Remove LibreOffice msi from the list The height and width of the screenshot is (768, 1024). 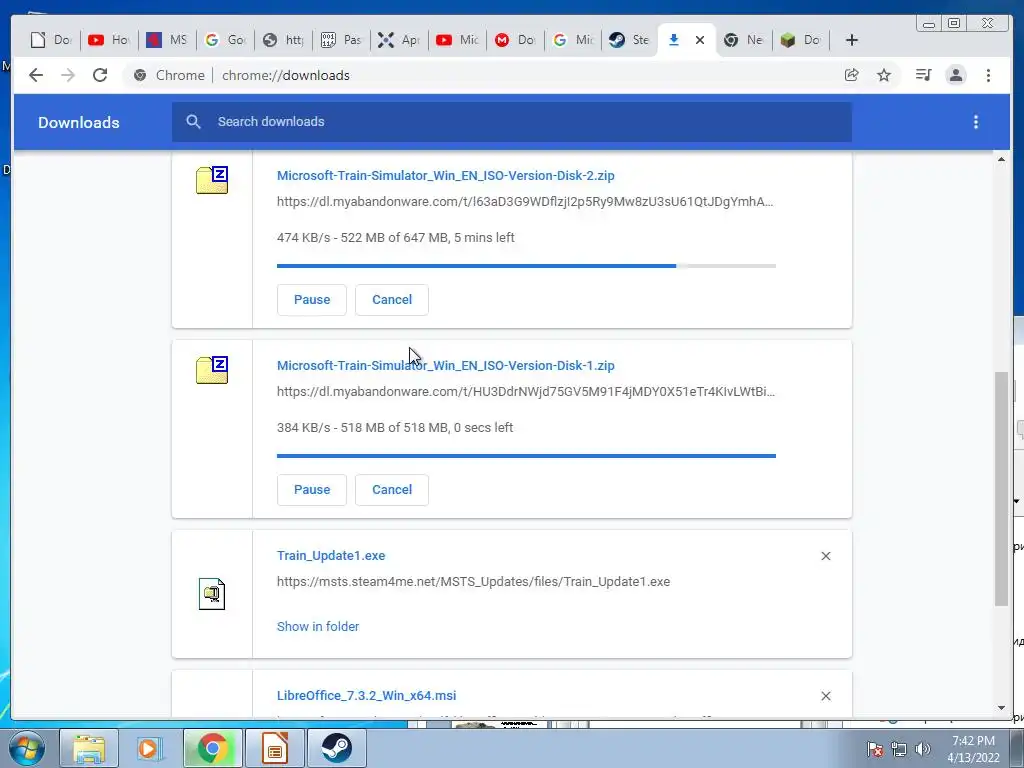(825, 696)
